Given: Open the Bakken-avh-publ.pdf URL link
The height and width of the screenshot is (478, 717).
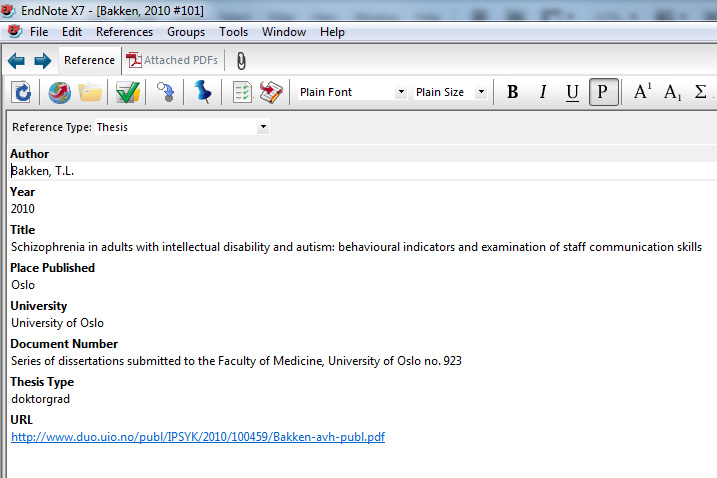Looking at the screenshot, I should point(198,437).
